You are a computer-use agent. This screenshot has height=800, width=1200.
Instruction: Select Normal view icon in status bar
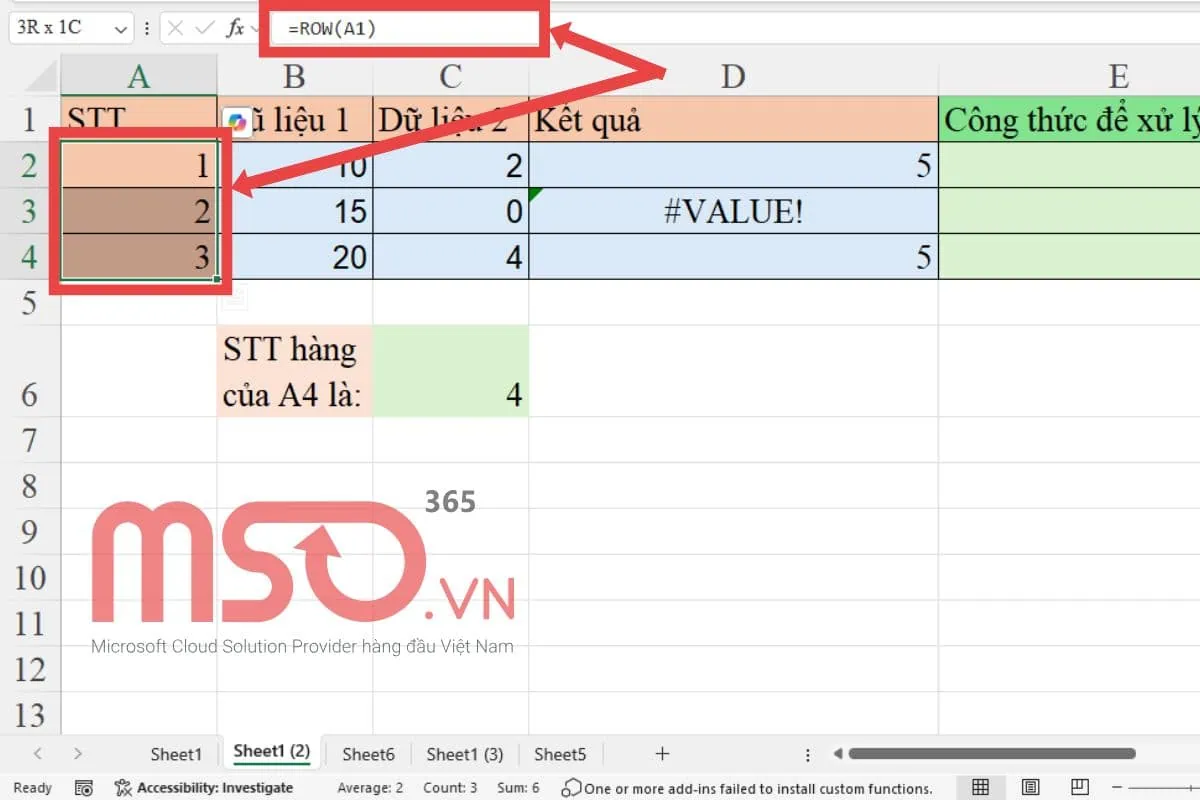[x=980, y=788]
